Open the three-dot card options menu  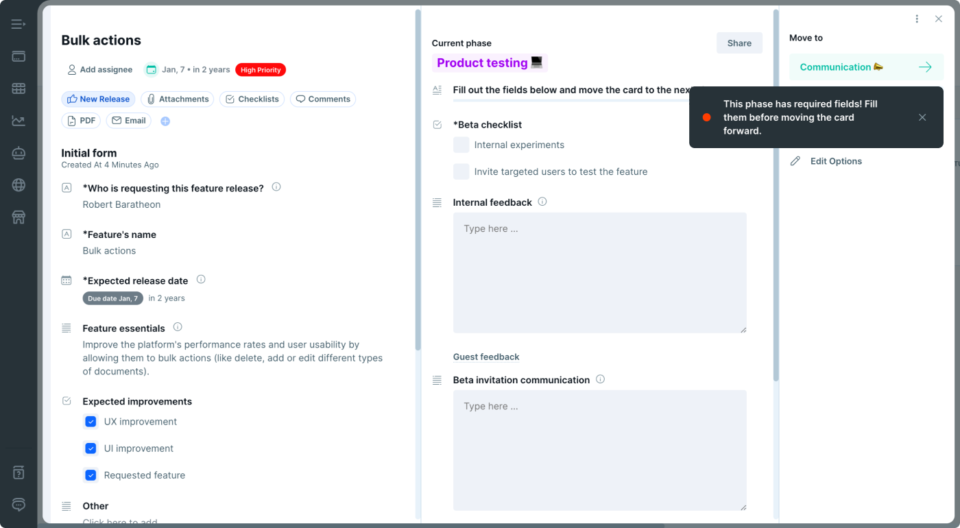coord(917,19)
